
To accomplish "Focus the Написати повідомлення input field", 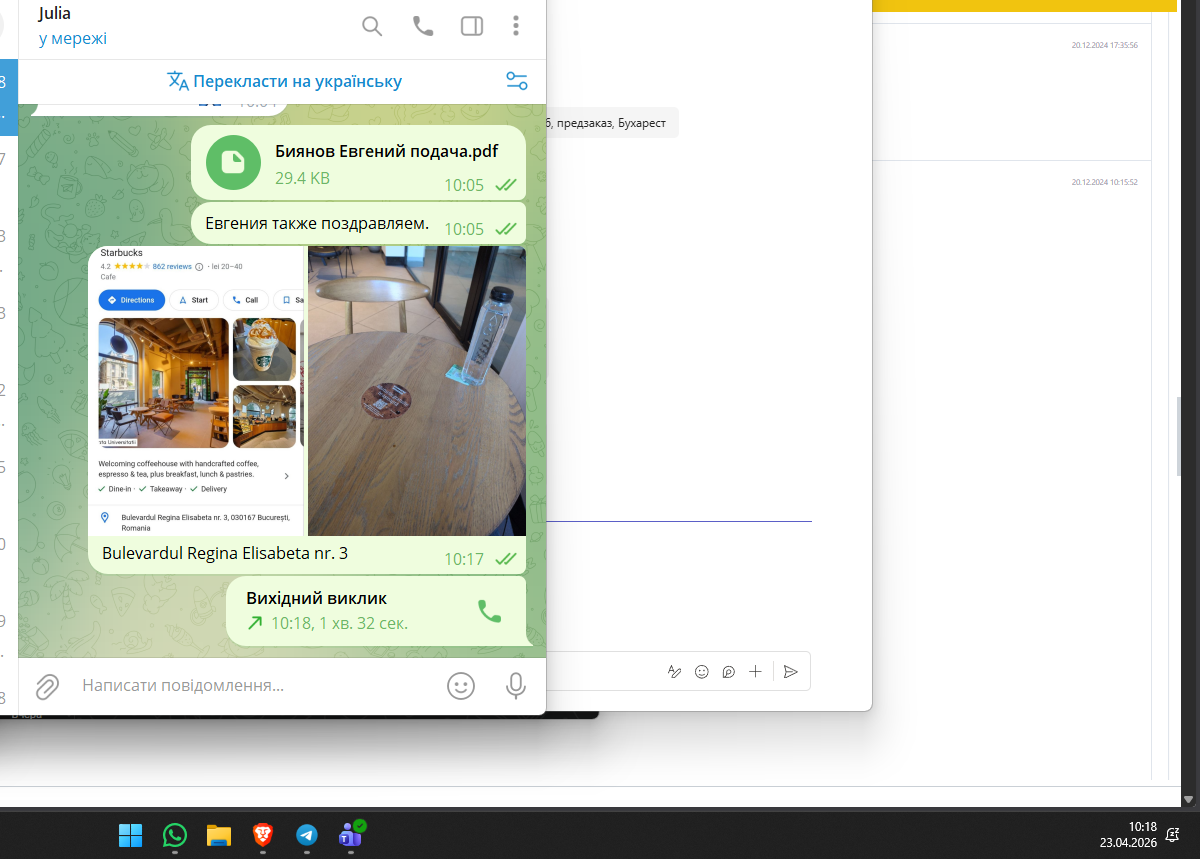I will (x=255, y=686).
